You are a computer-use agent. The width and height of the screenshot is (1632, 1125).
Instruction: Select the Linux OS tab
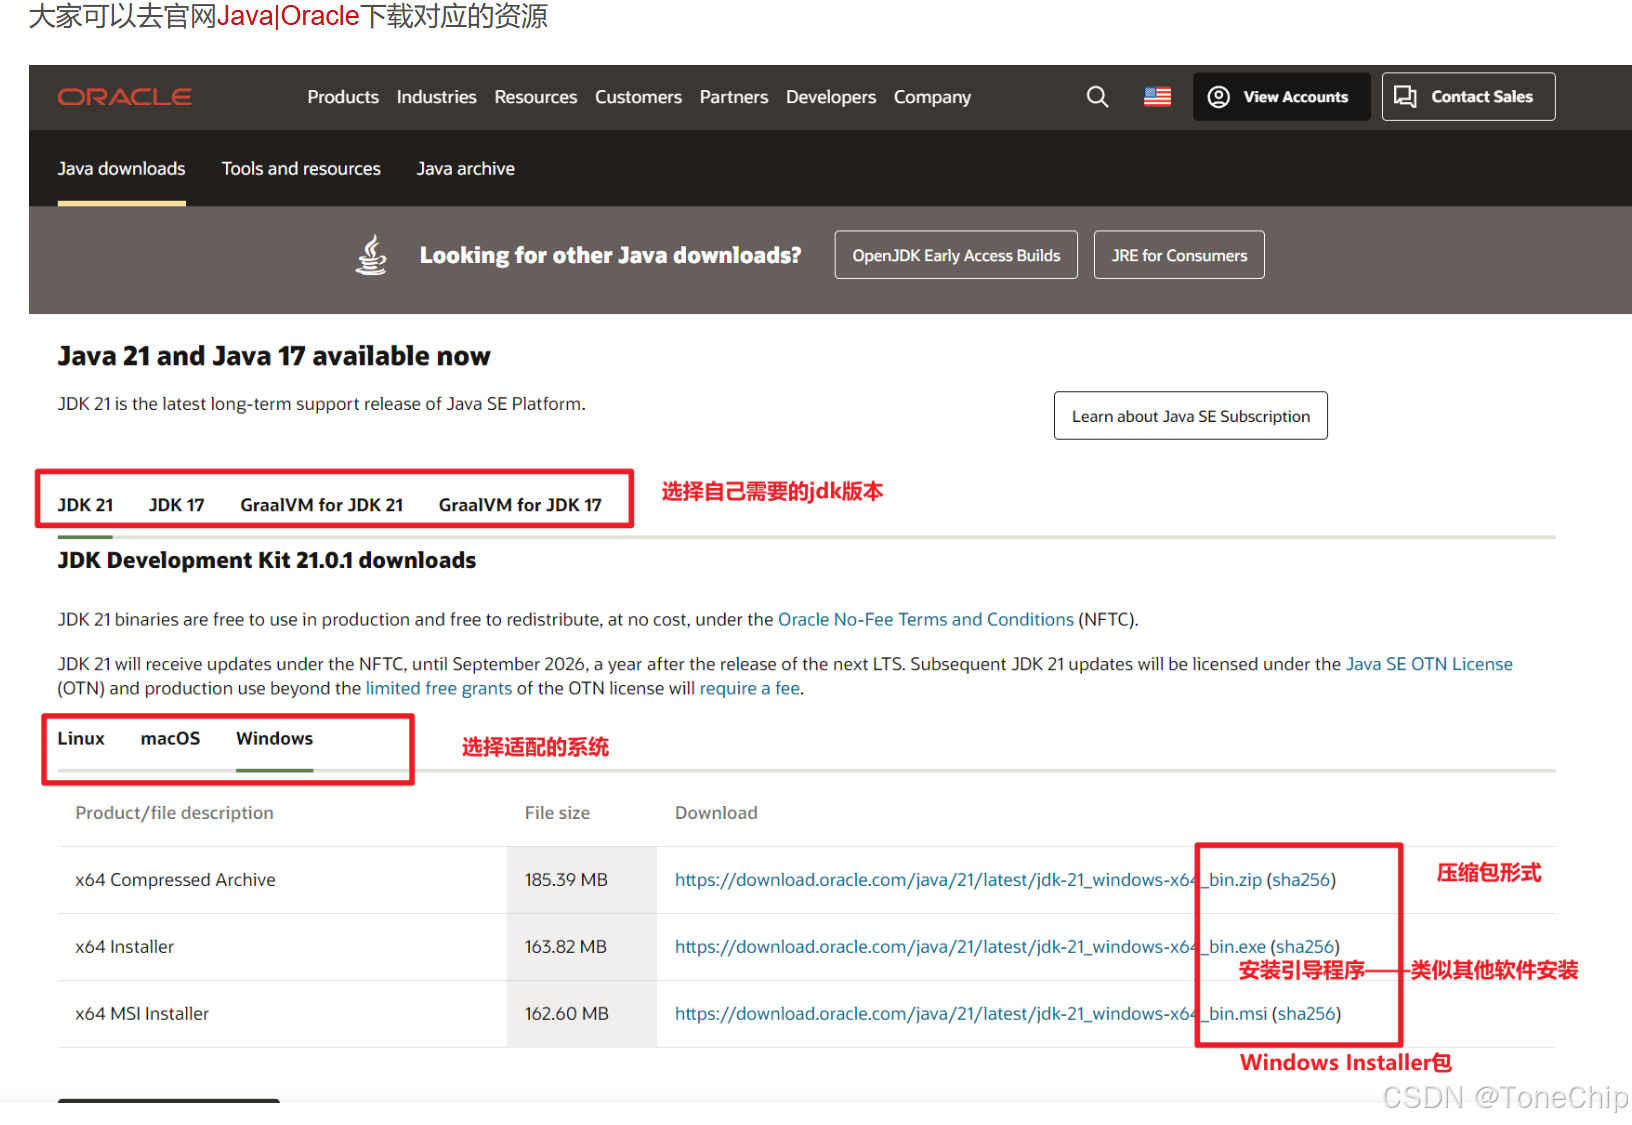(81, 738)
